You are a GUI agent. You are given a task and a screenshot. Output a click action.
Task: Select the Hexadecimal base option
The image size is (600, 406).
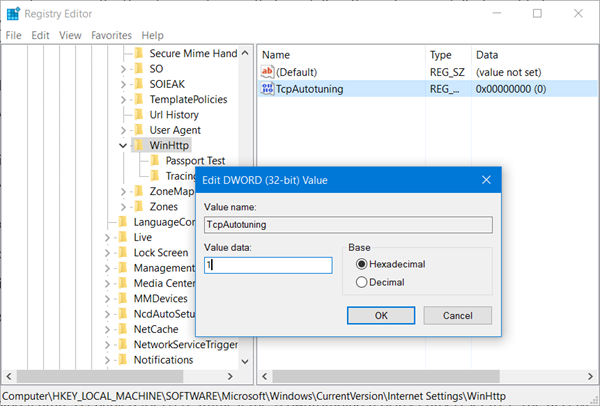point(362,265)
